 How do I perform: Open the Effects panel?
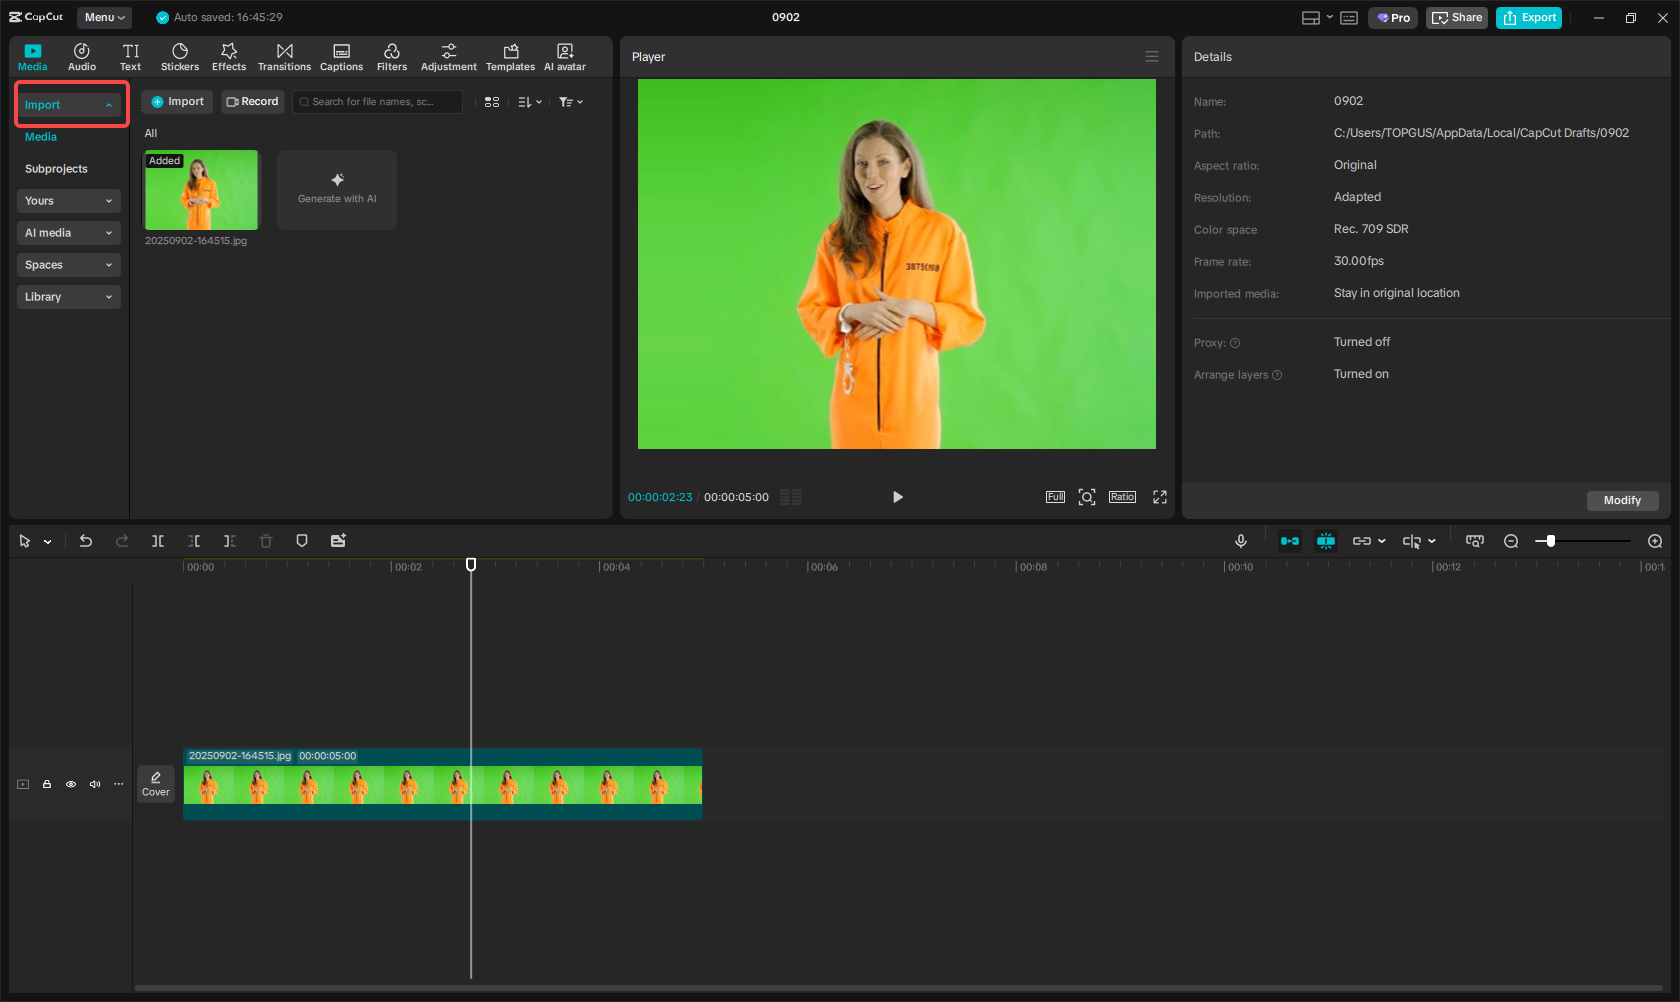click(228, 56)
